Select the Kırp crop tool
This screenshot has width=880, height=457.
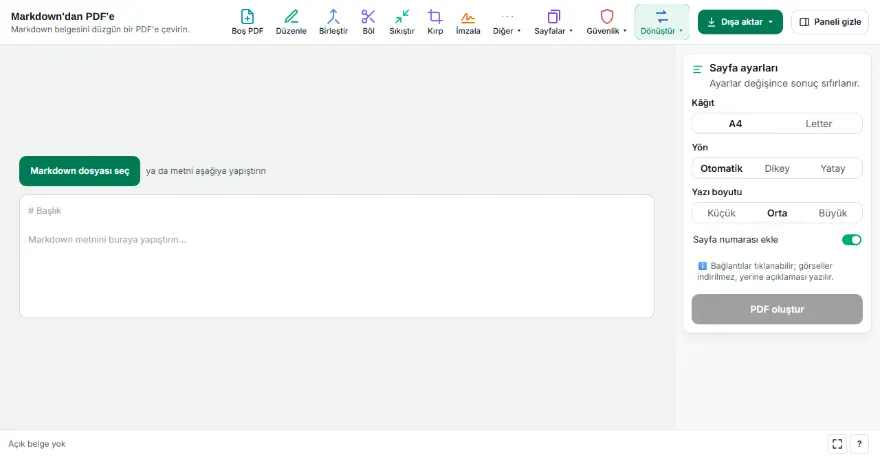click(435, 22)
